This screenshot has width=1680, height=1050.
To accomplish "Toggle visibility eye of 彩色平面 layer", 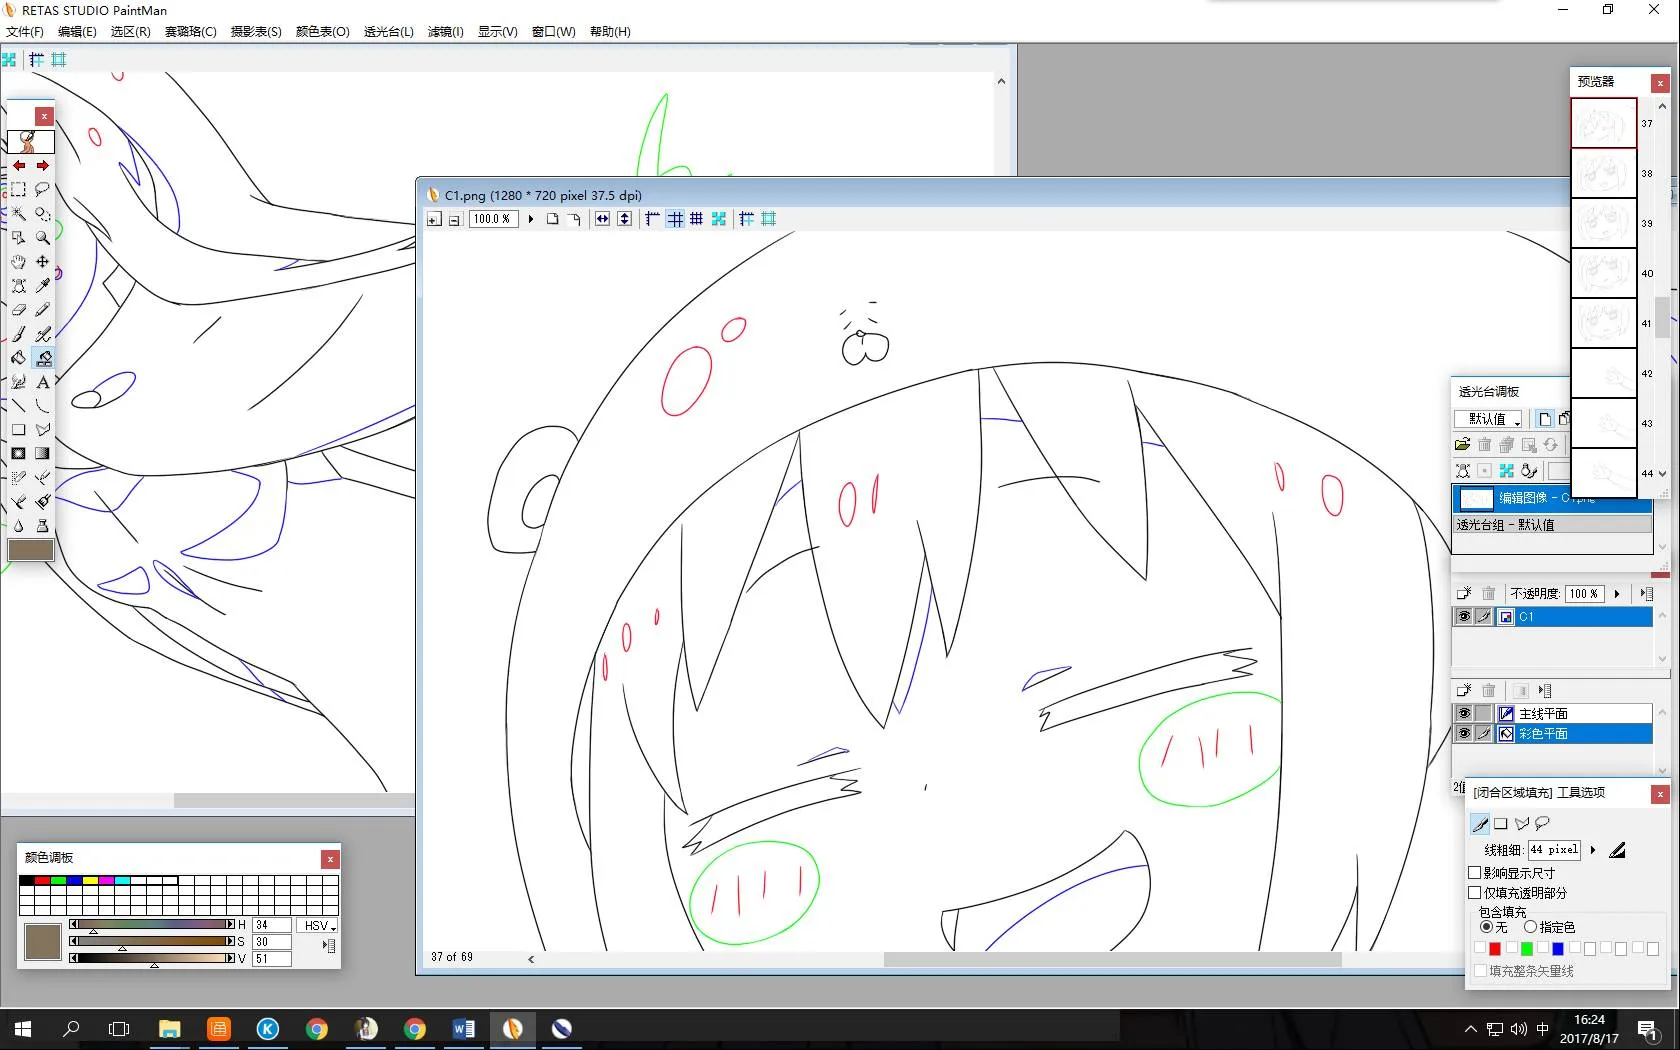I will coord(1463,733).
